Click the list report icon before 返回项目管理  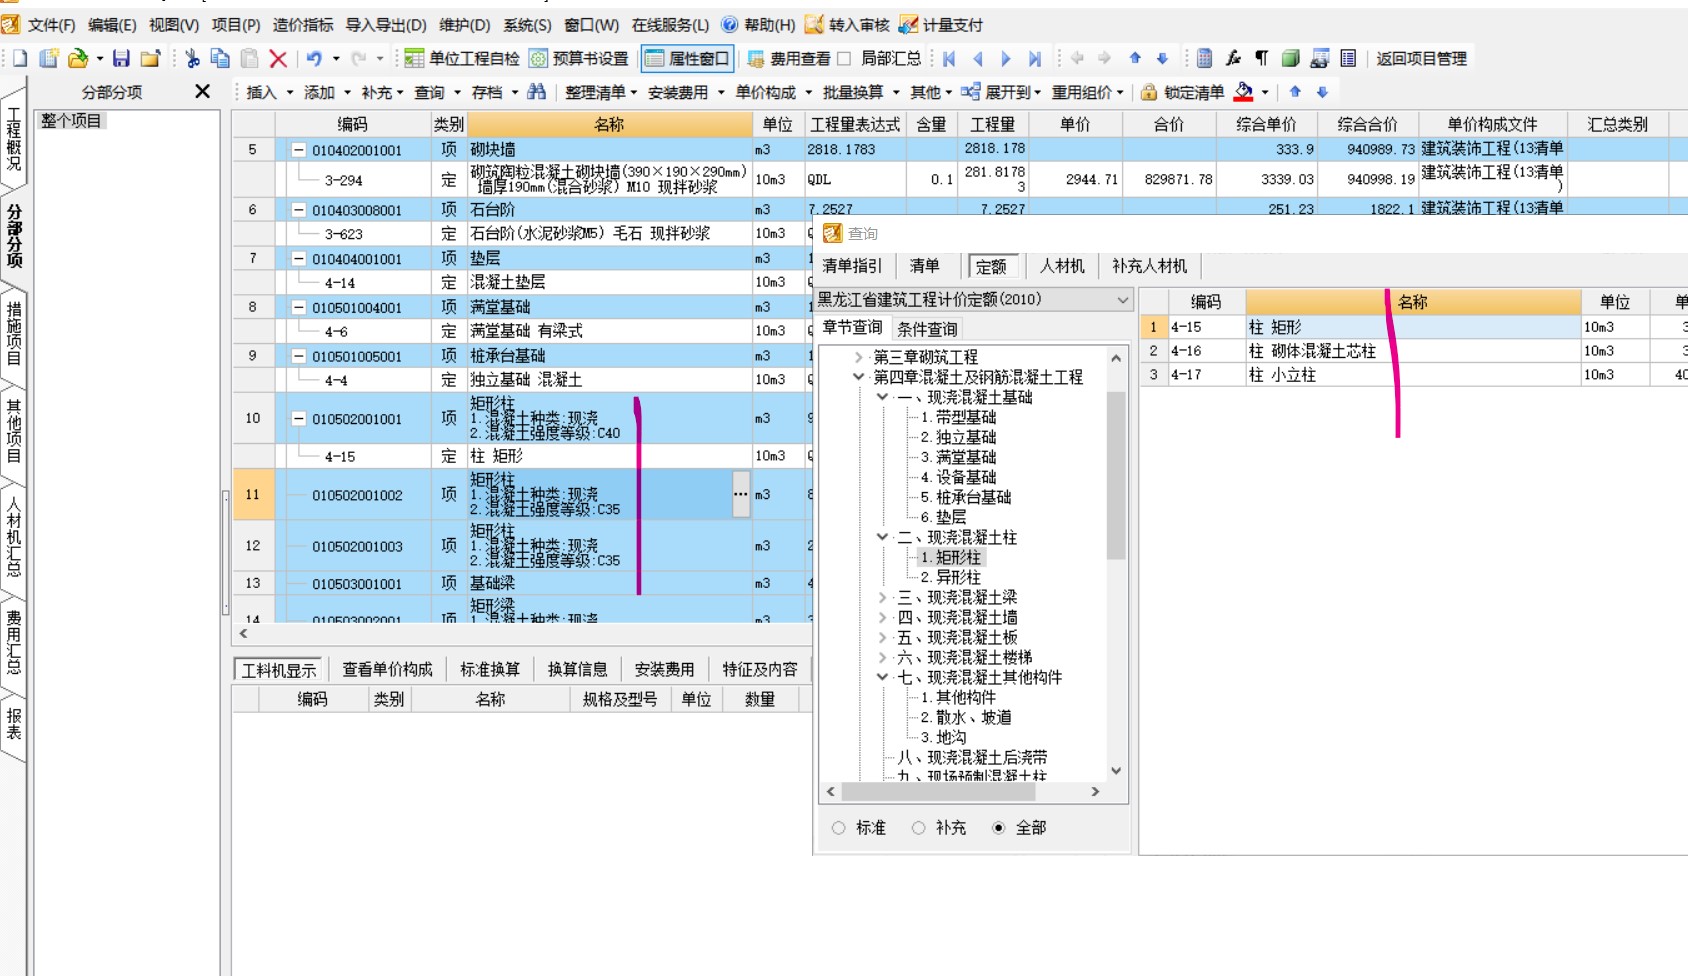coord(1348,59)
